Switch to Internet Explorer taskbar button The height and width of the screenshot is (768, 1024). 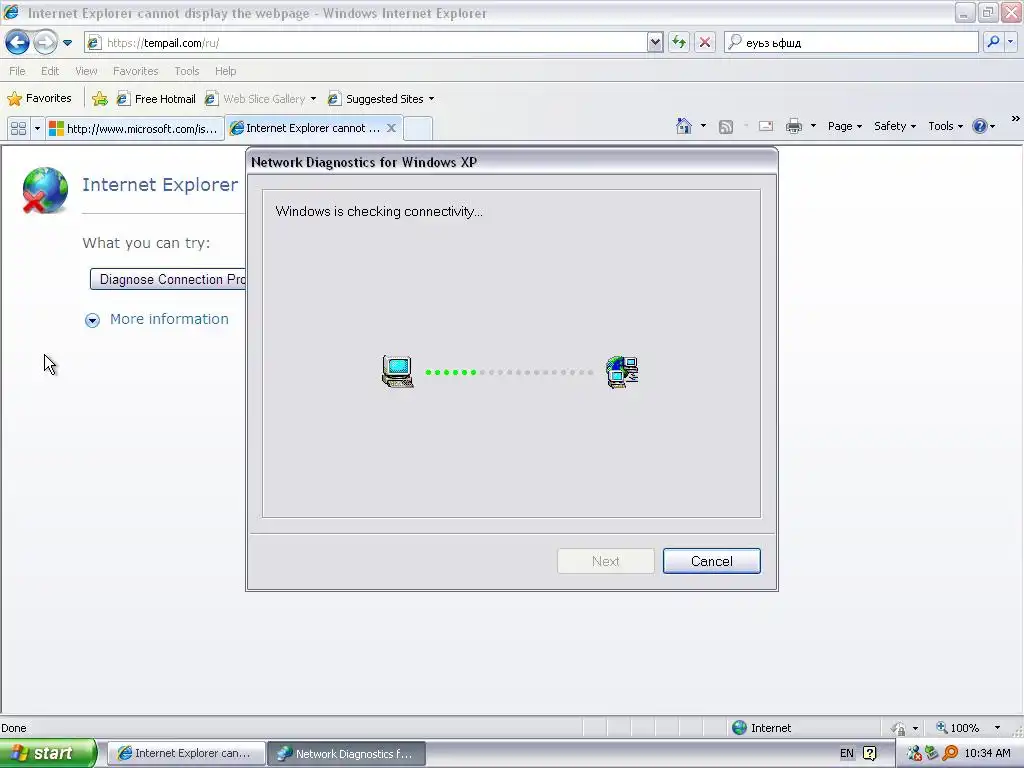coord(186,754)
